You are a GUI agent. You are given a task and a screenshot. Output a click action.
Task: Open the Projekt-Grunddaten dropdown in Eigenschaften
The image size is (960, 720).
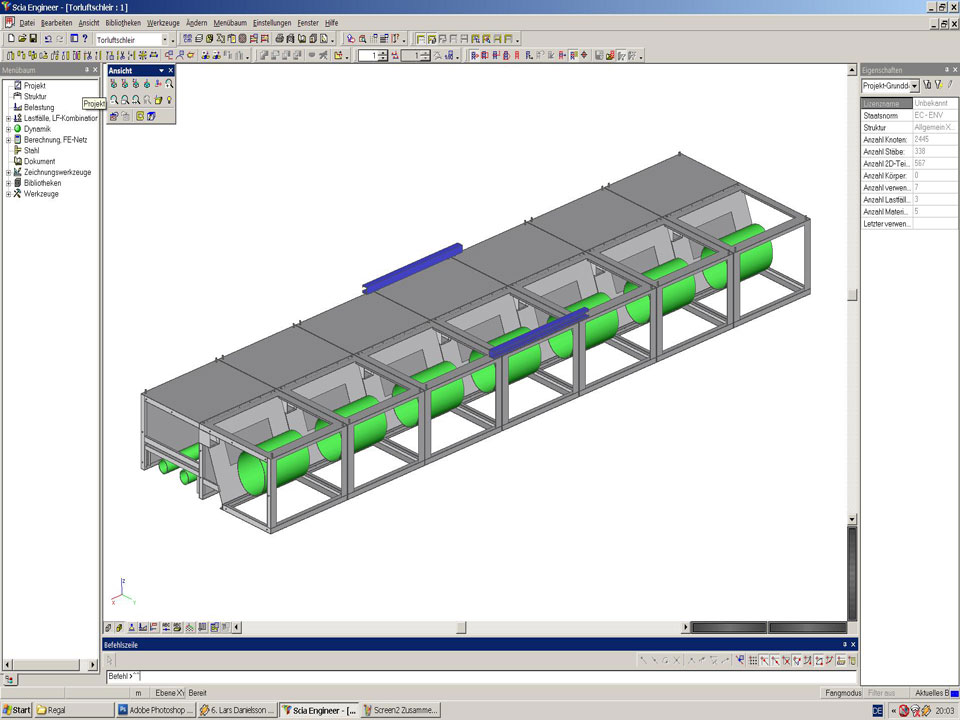pyautogui.click(x=914, y=86)
